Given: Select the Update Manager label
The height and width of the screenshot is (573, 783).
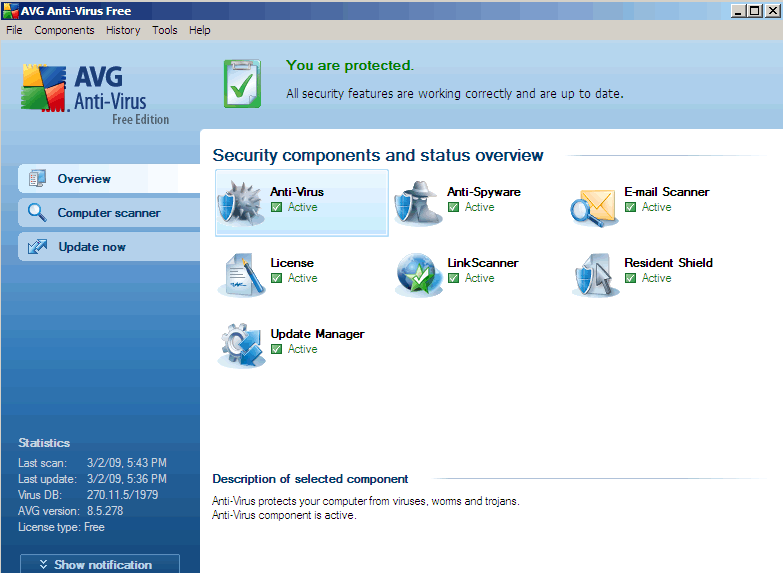Looking at the screenshot, I should click(317, 334).
